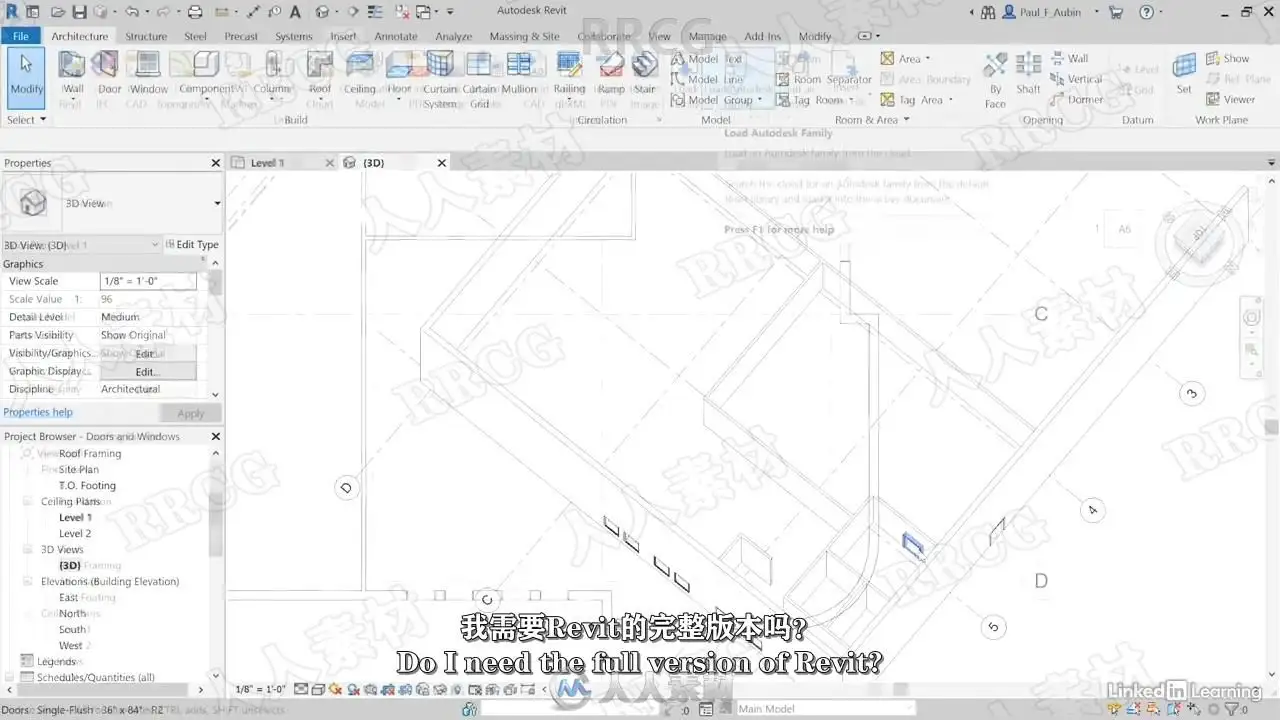Collapse the Elevations (Building Elevation) node

[27, 581]
